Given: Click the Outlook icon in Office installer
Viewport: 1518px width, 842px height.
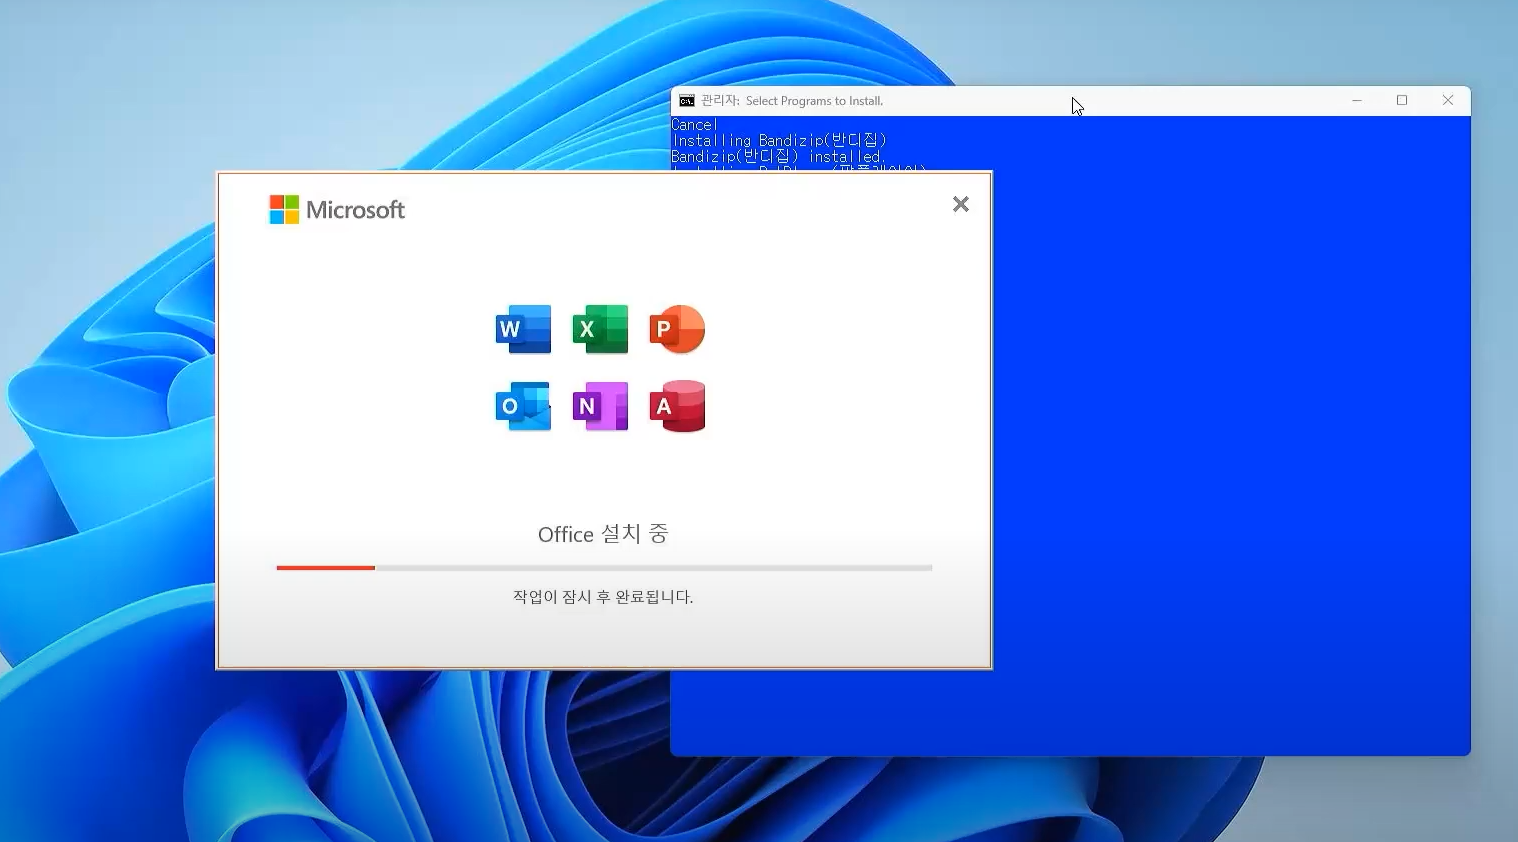Looking at the screenshot, I should tap(523, 406).
